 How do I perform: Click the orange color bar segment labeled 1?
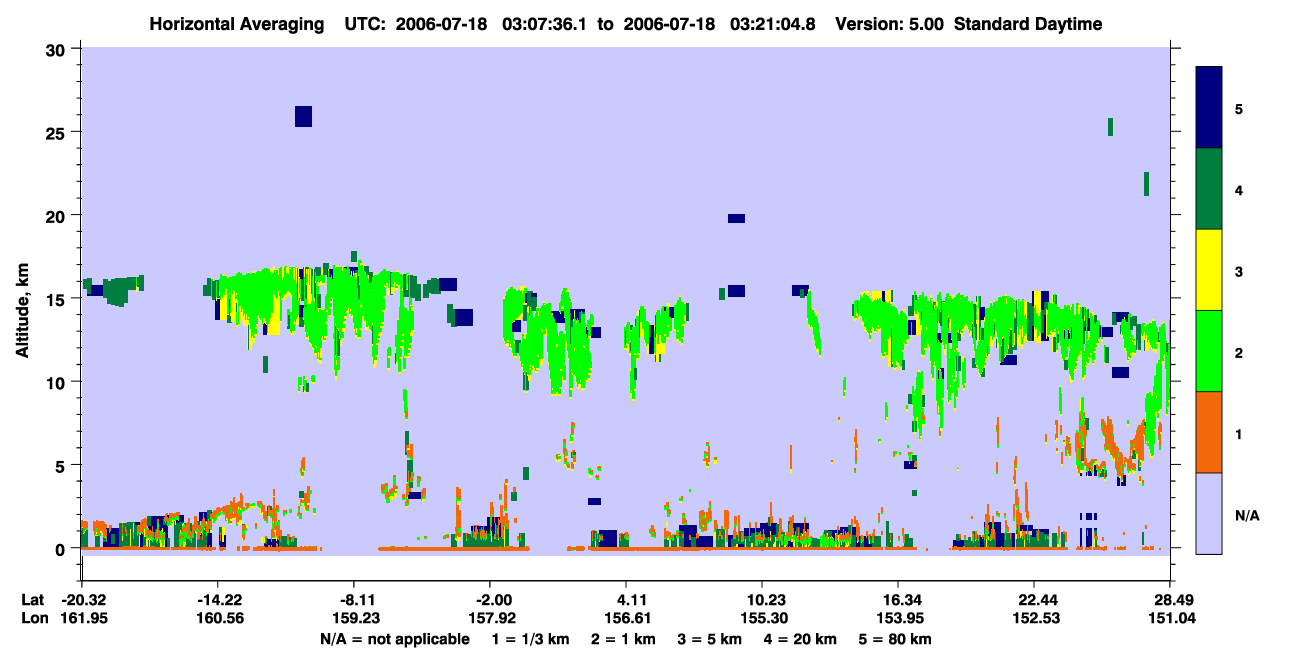pos(1209,431)
